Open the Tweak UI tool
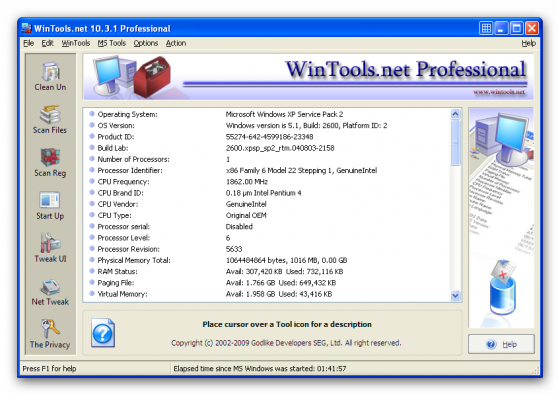 [x=50, y=248]
